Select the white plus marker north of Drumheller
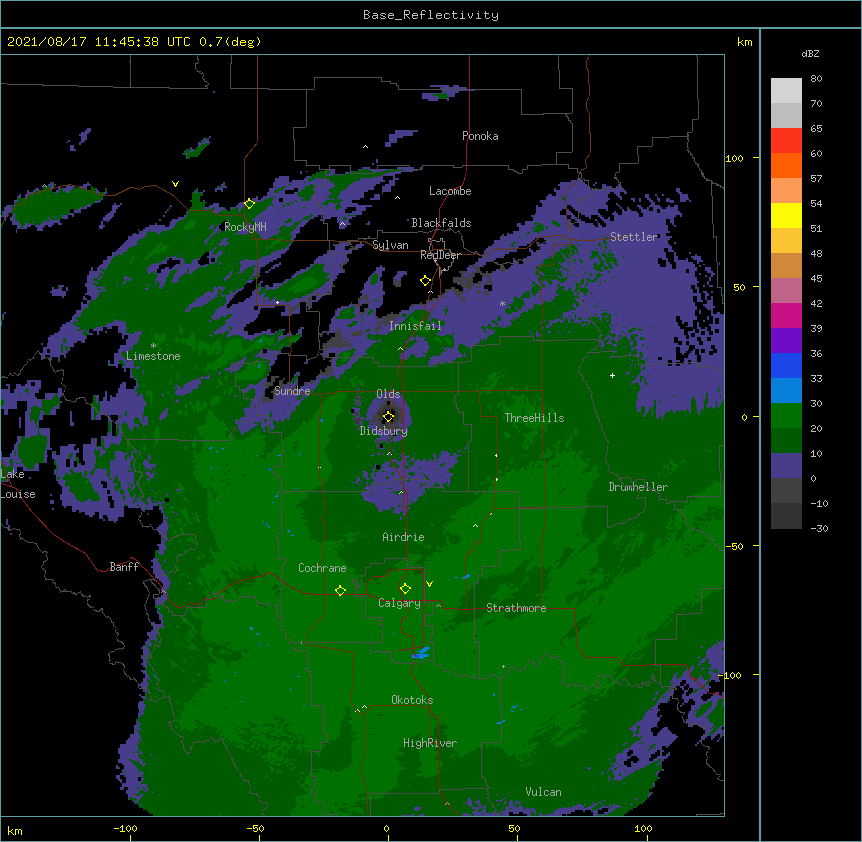 [612, 375]
